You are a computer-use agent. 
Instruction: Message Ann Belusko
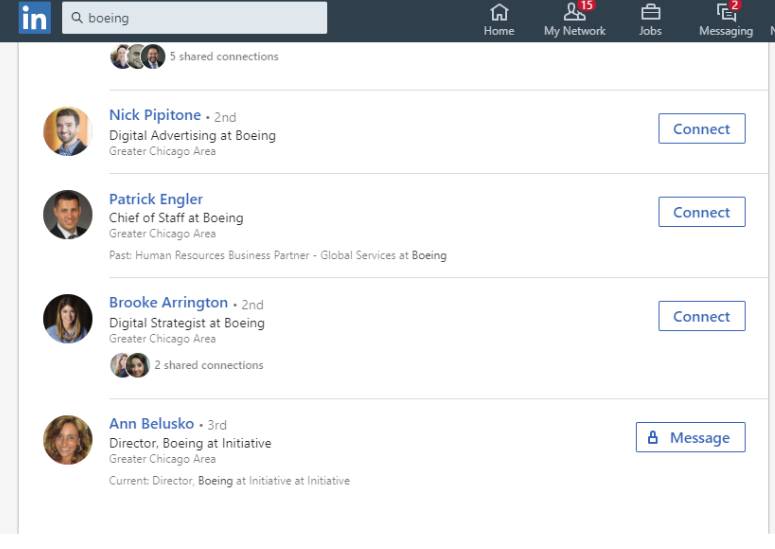click(690, 437)
